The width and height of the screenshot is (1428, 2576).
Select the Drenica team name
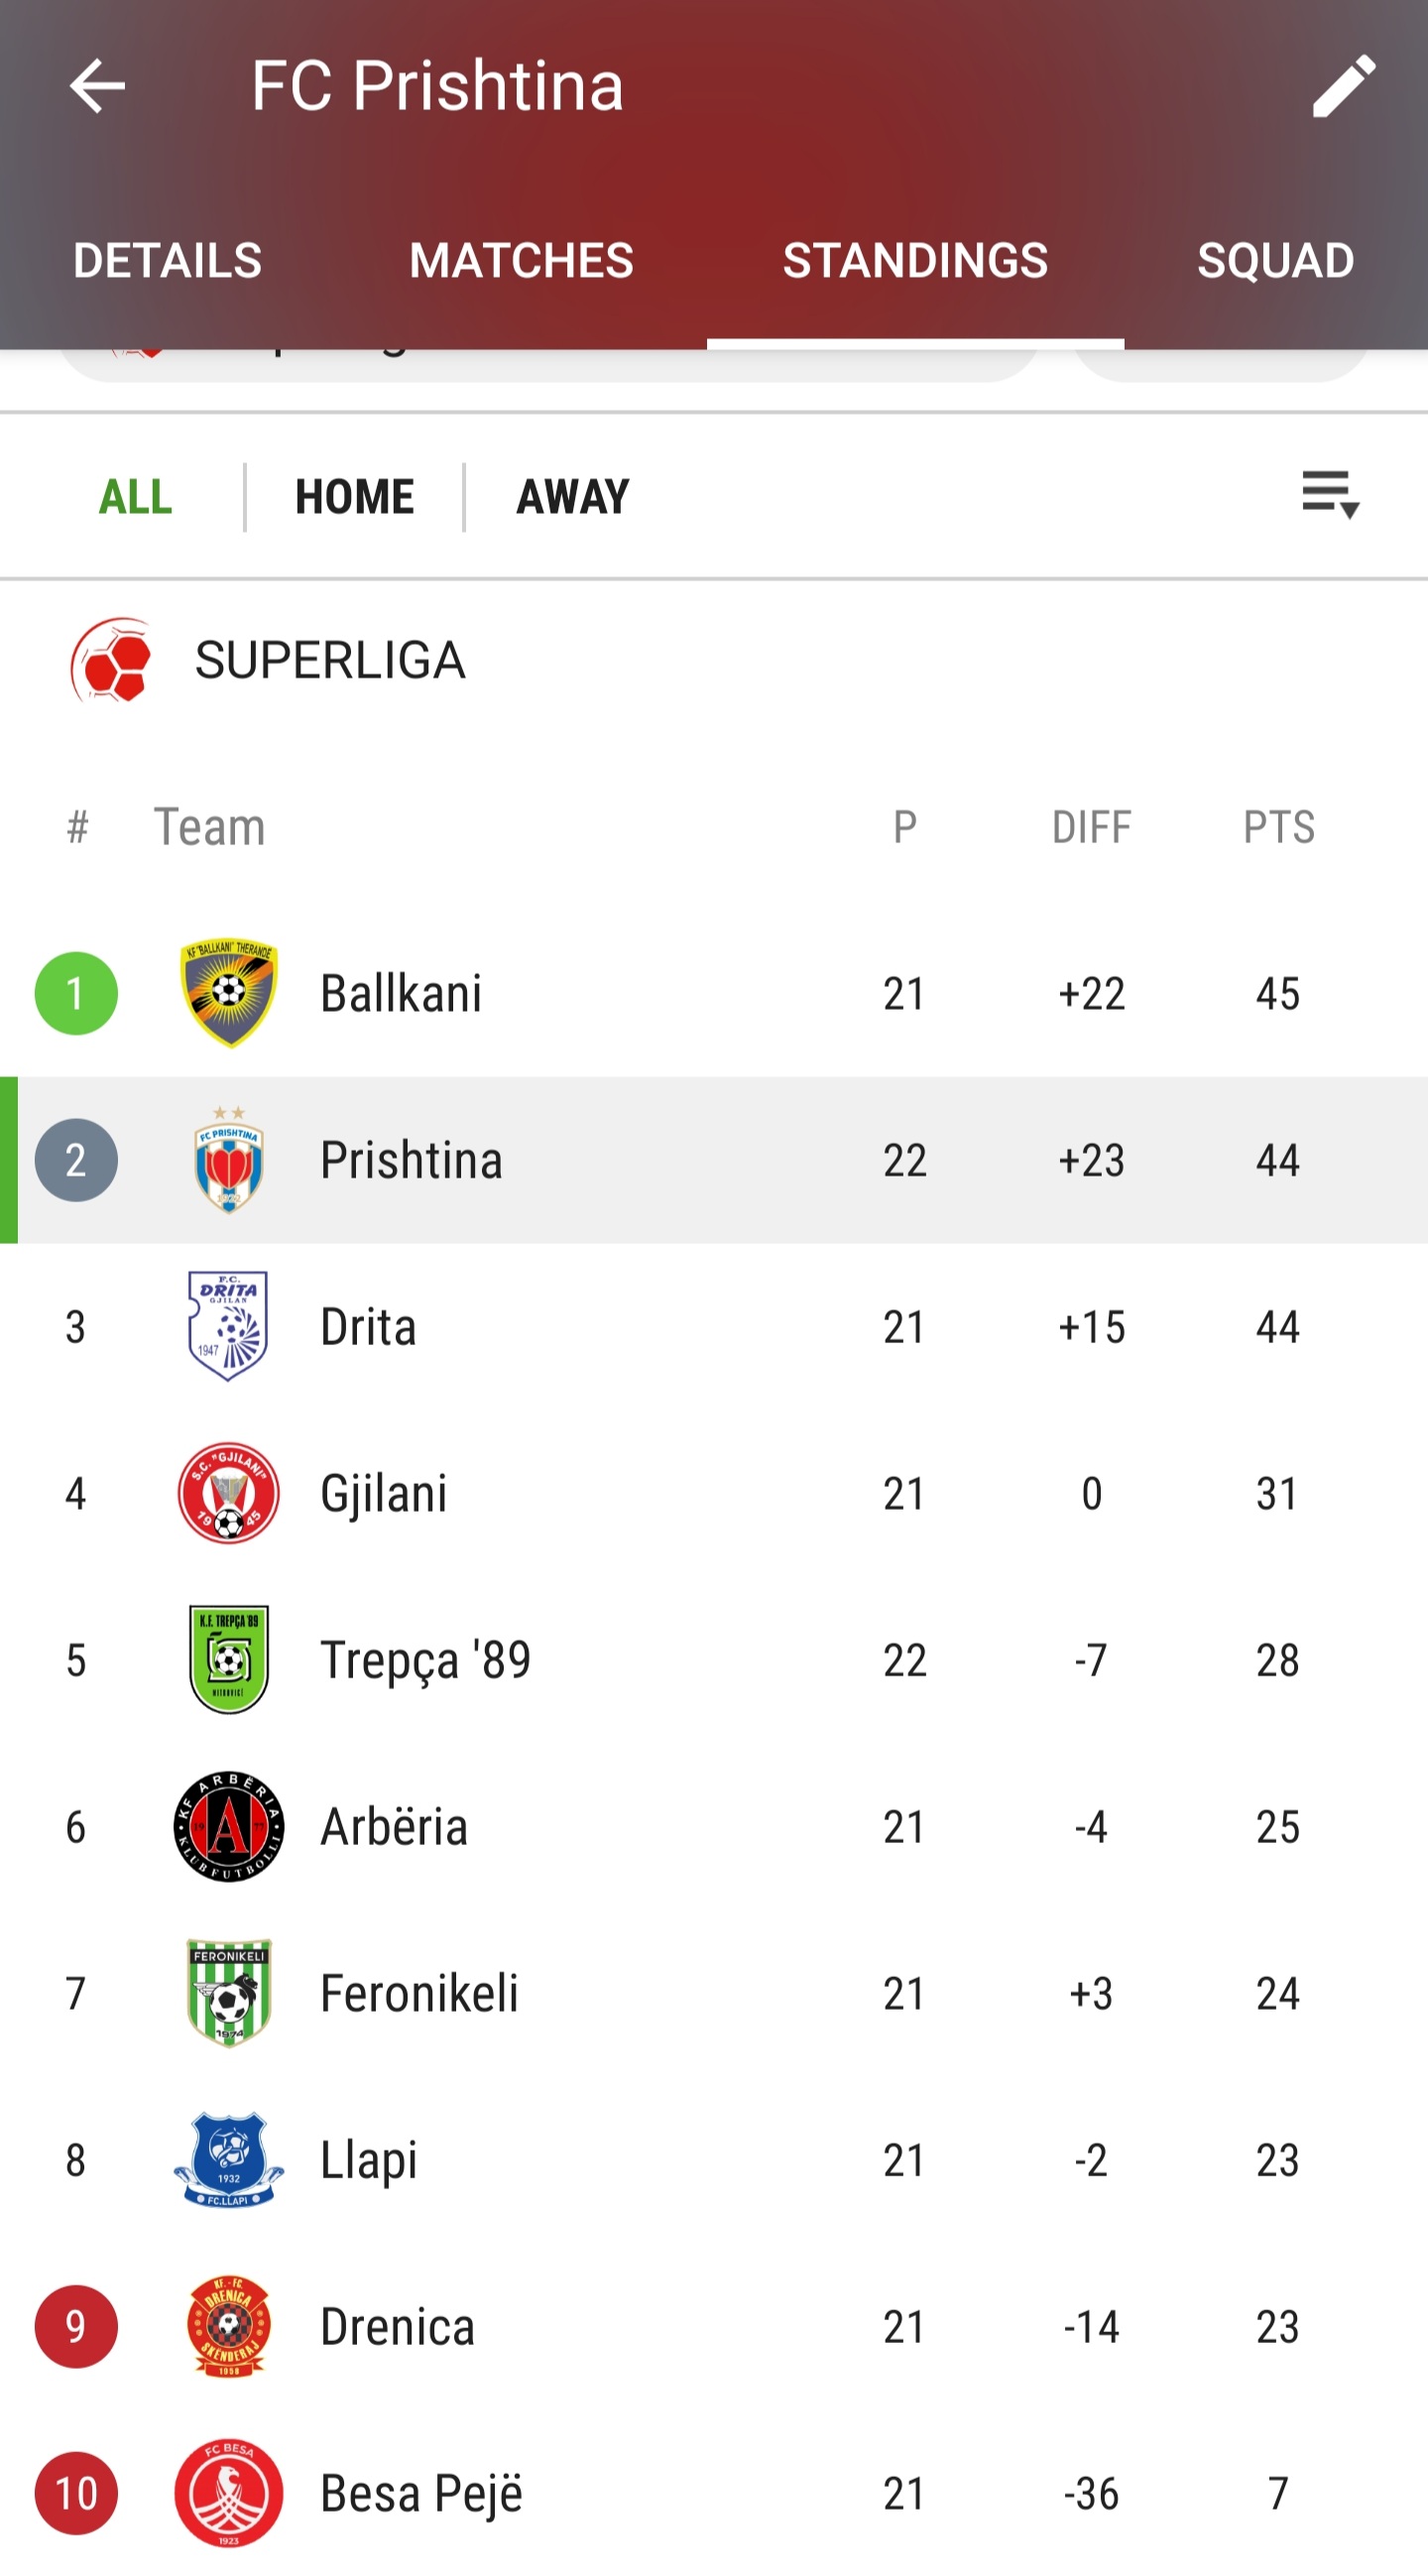click(397, 2327)
